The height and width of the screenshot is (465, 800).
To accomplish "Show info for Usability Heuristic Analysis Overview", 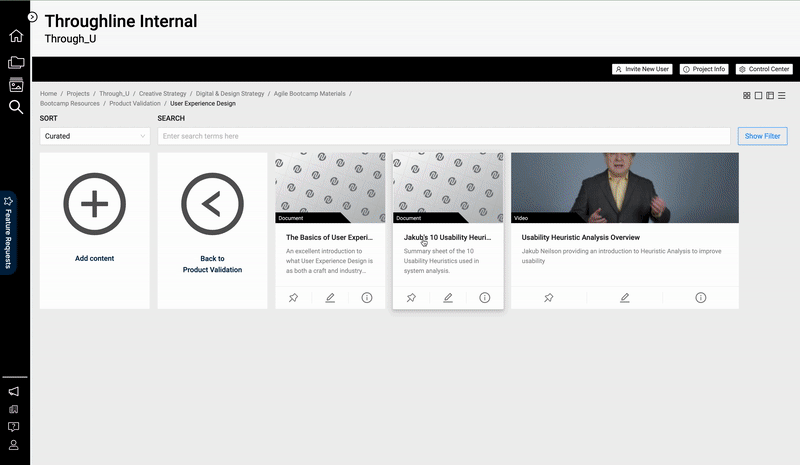I will click(701, 298).
